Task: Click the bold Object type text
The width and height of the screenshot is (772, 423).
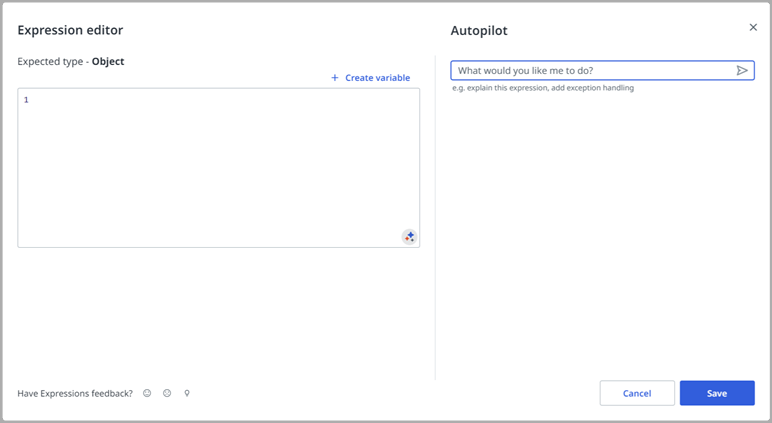Action: click(x=108, y=62)
